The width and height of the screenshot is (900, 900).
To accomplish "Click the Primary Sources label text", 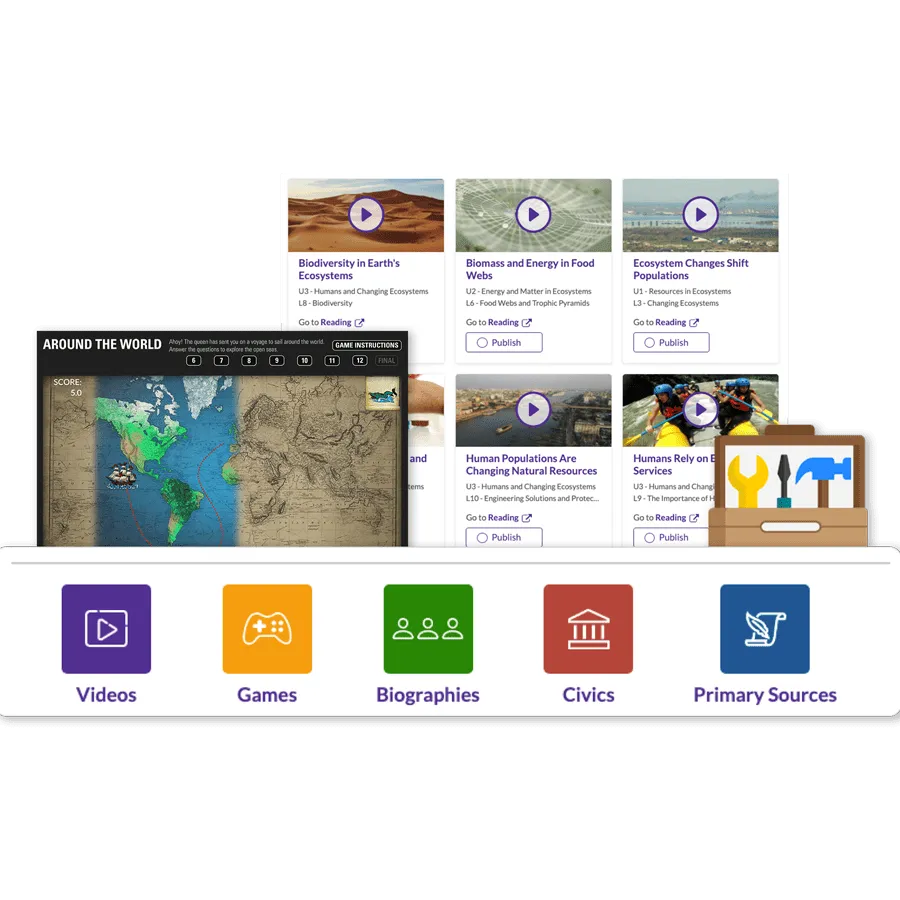I will click(x=765, y=695).
